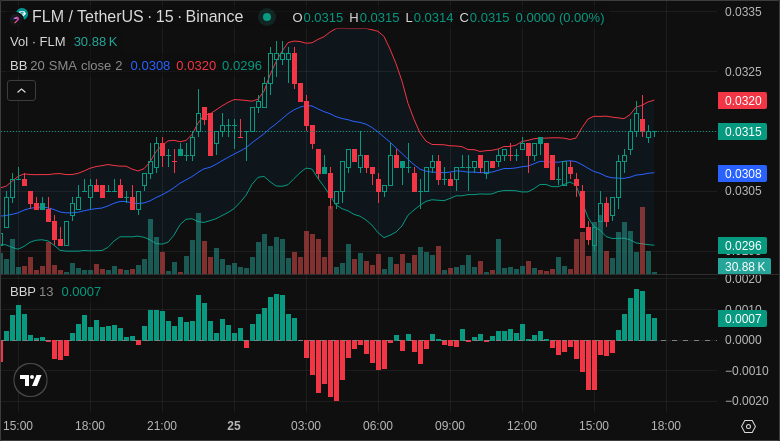Click the green 0.0296 BB lower legend value
The width and height of the screenshot is (780, 441).
coord(242,66)
